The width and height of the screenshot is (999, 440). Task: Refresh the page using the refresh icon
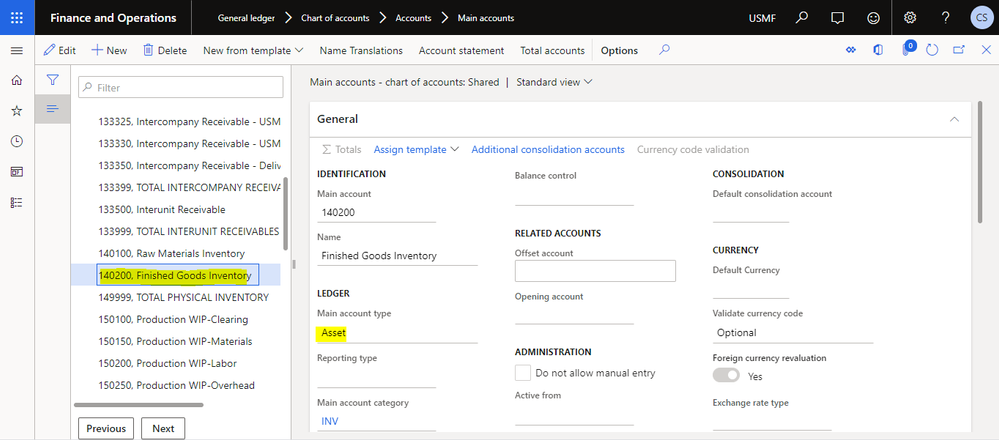point(933,50)
